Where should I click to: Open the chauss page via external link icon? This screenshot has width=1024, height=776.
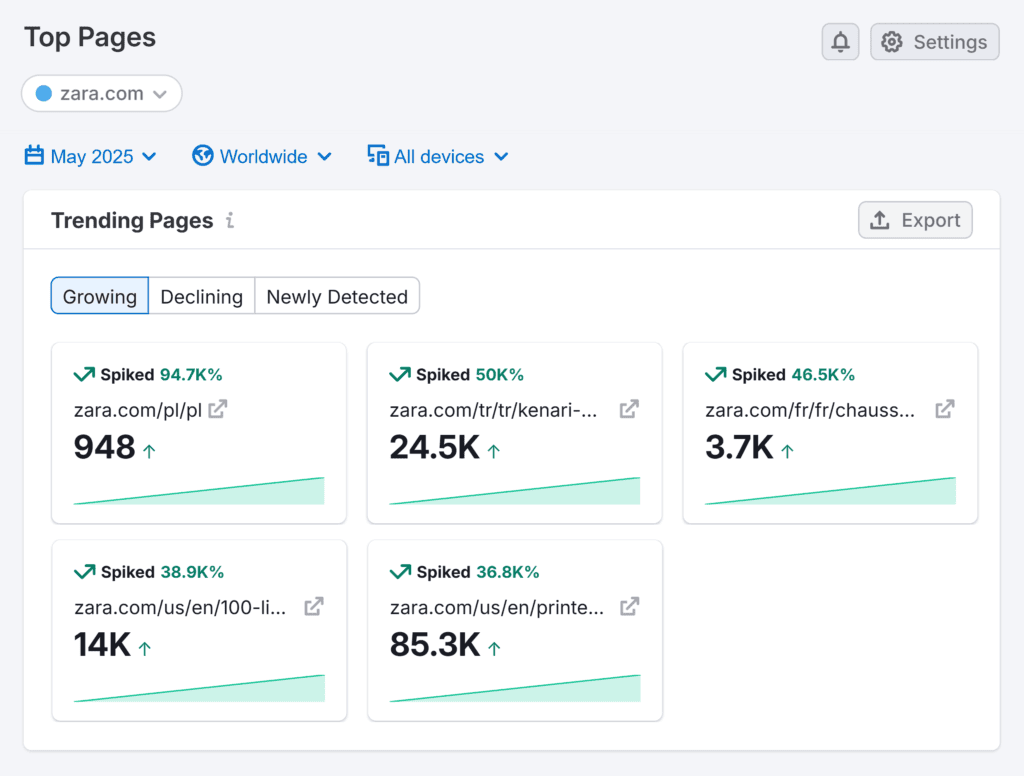[944, 408]
